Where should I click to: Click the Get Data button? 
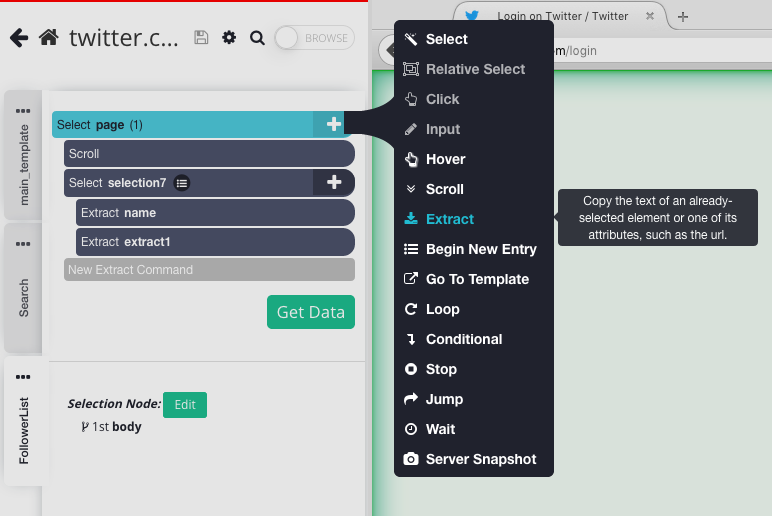click(x=311, y=312)
